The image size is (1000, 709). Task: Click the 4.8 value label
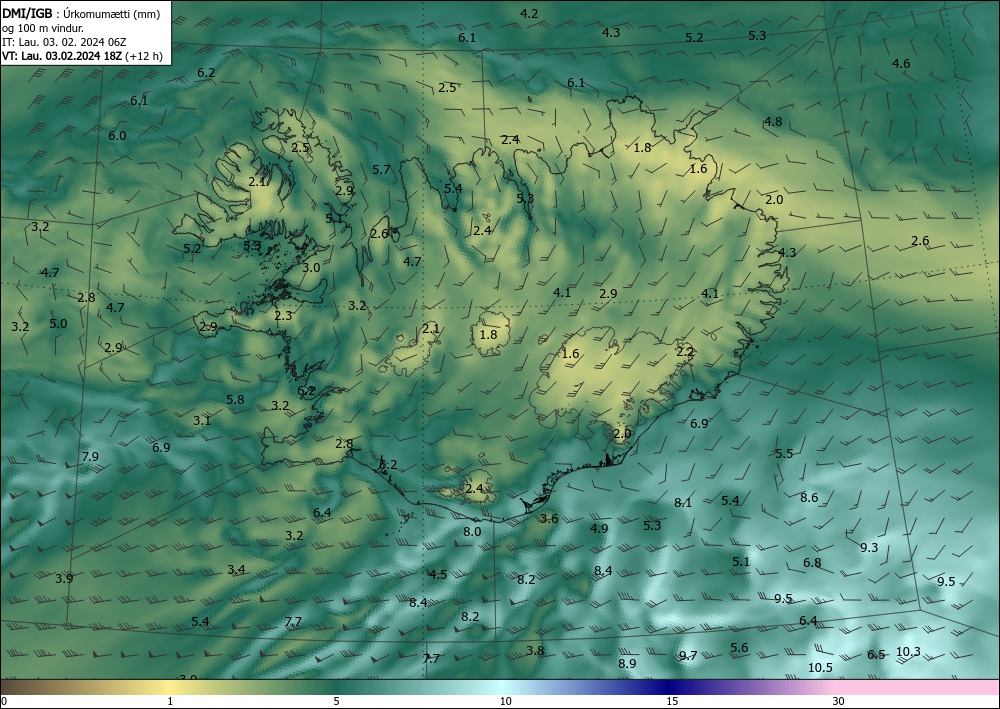pyautogui.click(x=774, y=121)
